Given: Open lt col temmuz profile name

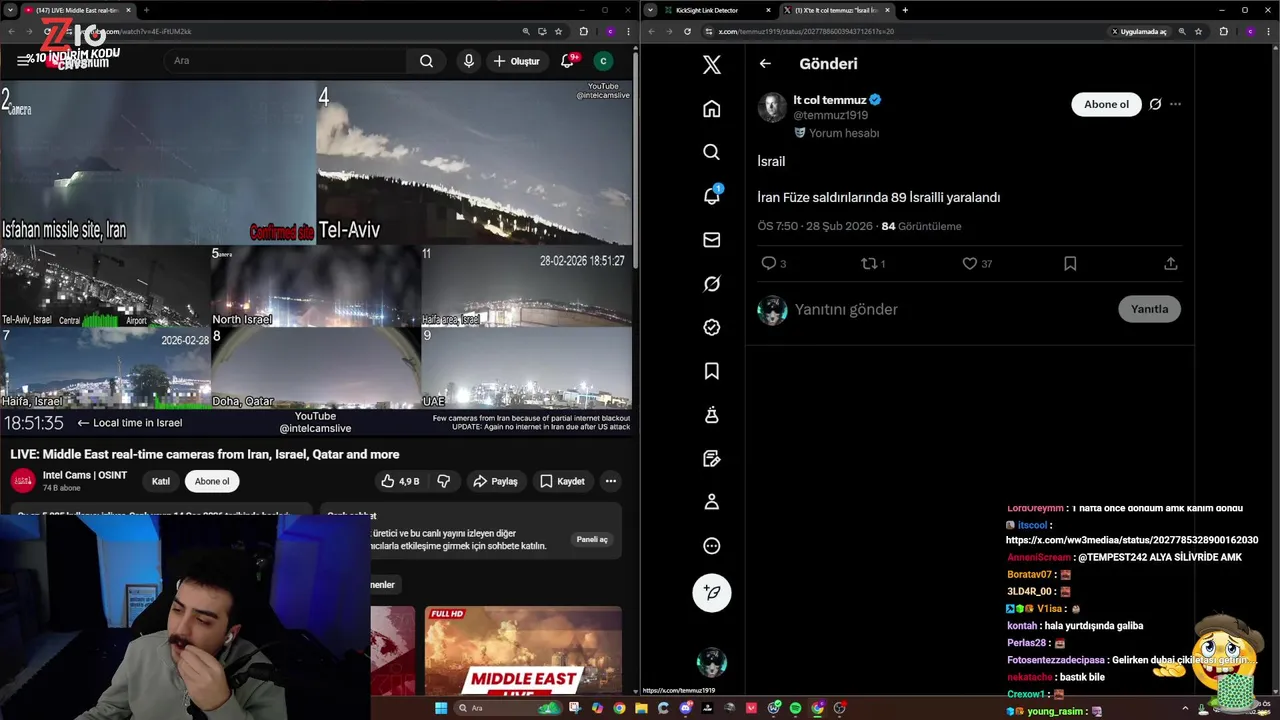Looking at the screenshot, I should tap(829, 100).
